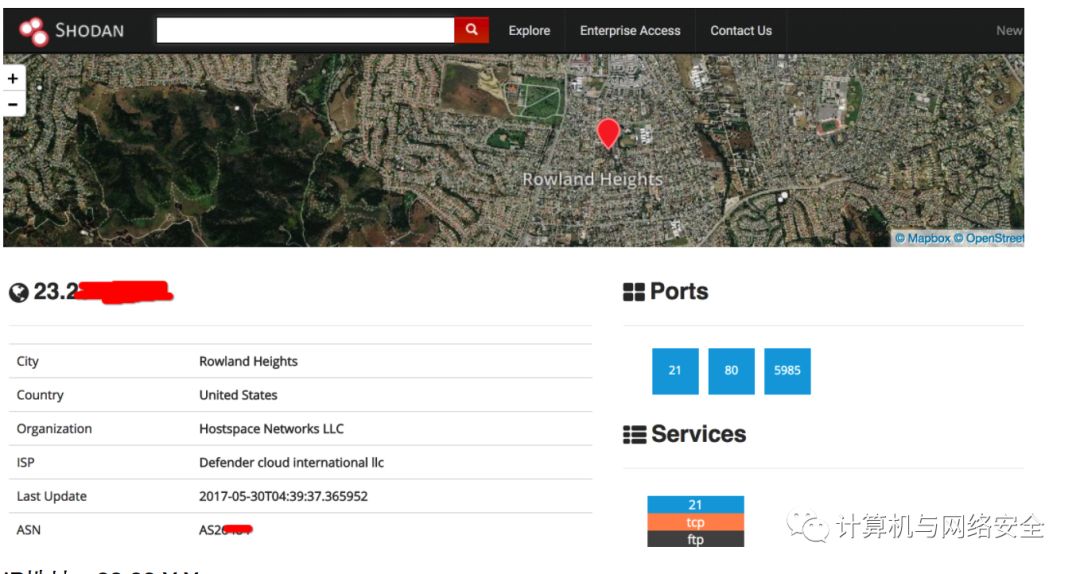Click the red location pin on map
The image size is (1080, 574).
point(608,133)
